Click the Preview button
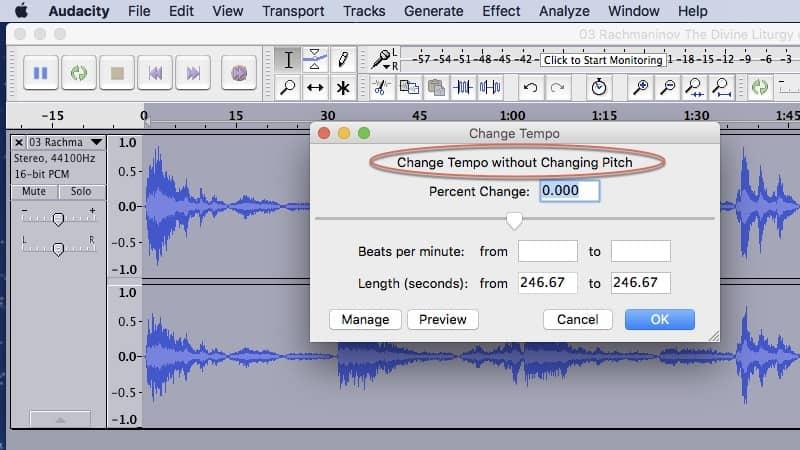800x450 pixels. 443,319
